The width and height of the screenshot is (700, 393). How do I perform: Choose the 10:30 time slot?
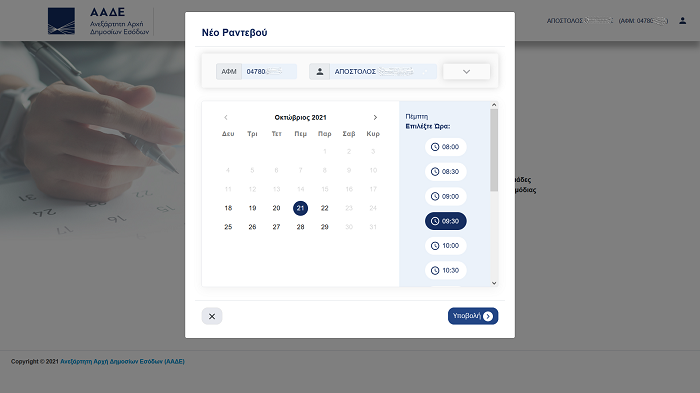point(446,270)
